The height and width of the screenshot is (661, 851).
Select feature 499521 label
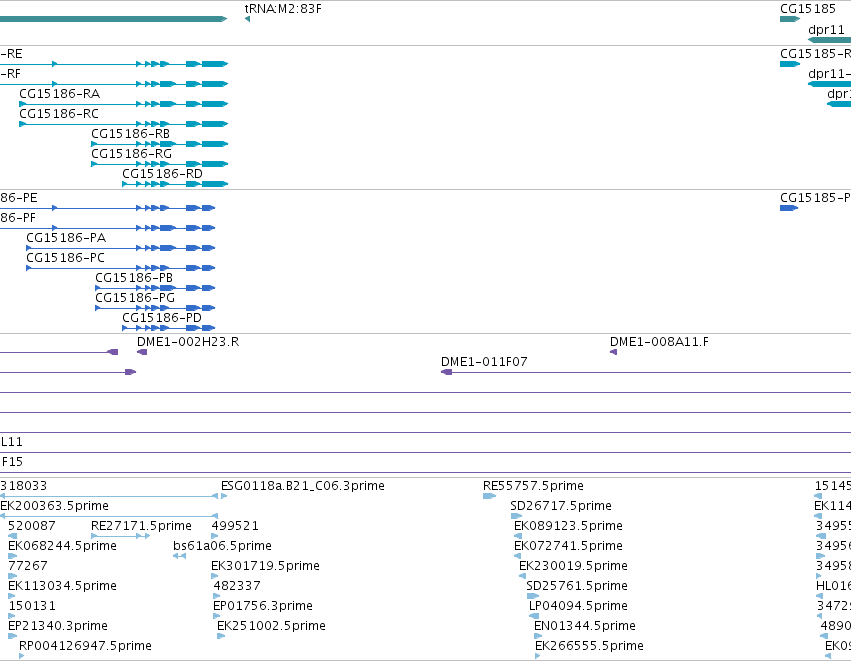pyautogui.click(x=235, y=526)
